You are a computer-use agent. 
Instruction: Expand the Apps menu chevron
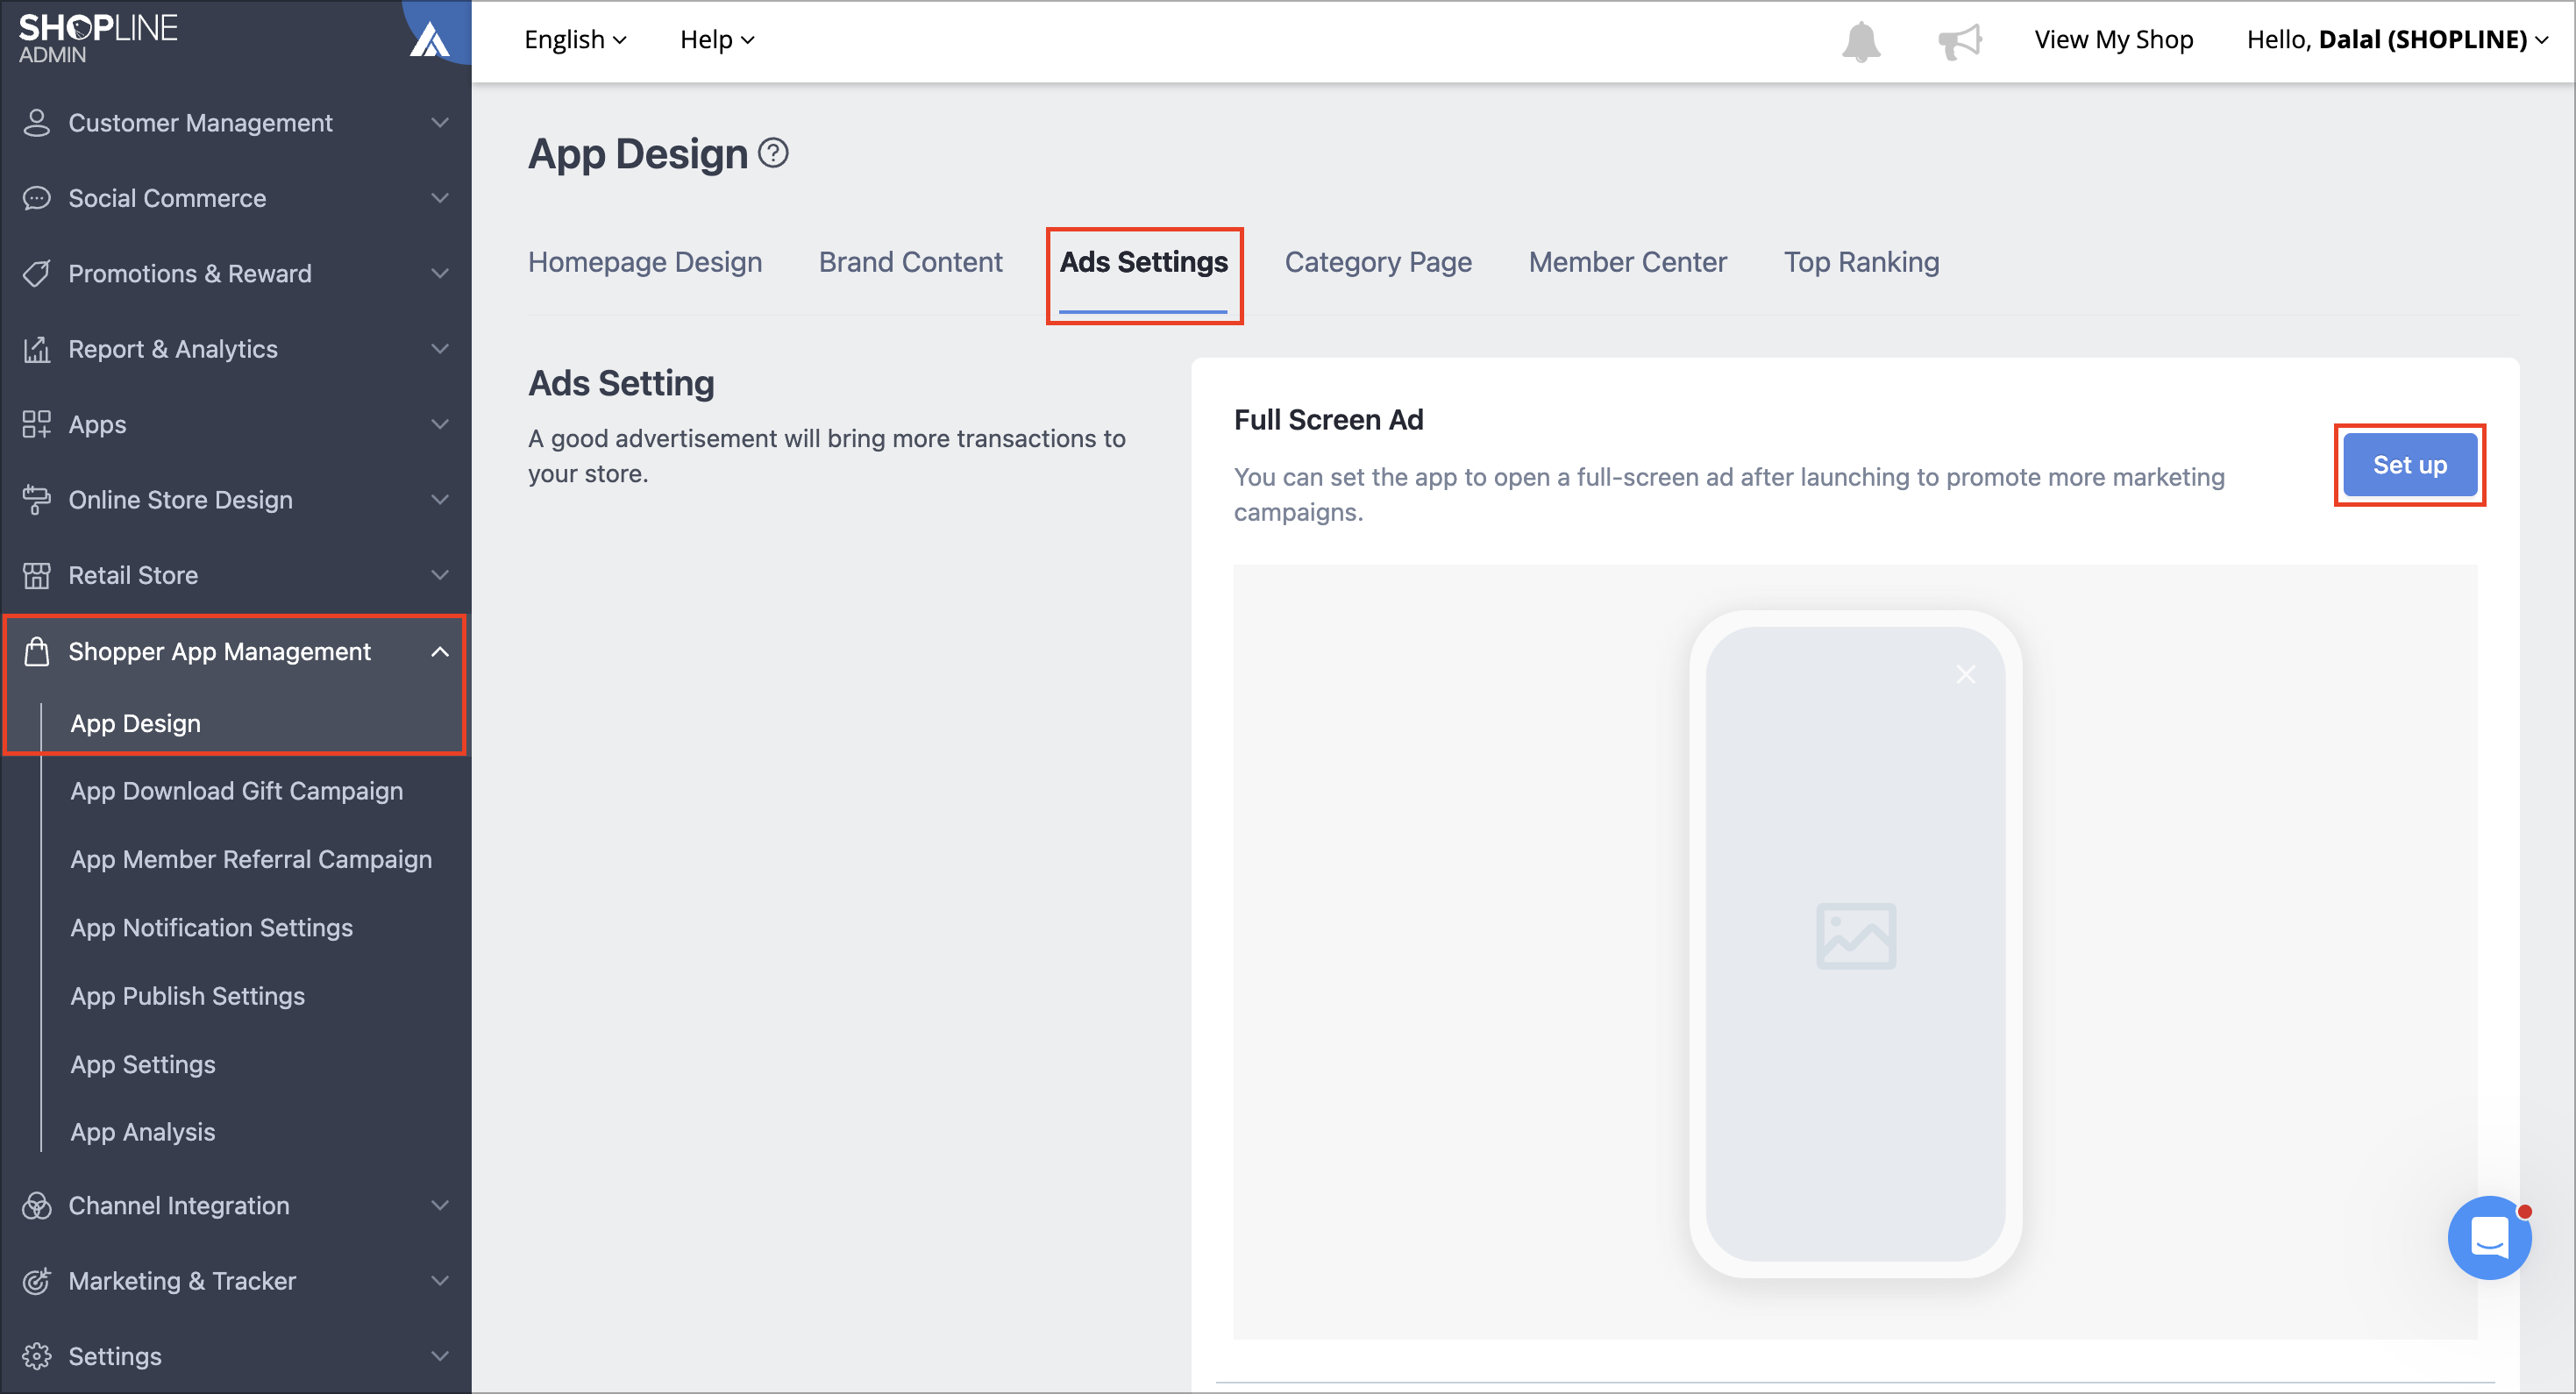point(440,424)
